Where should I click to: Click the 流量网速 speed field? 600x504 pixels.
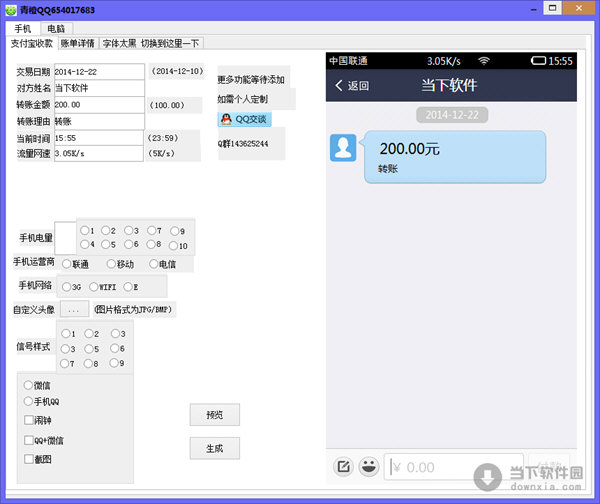pos(99,153)
